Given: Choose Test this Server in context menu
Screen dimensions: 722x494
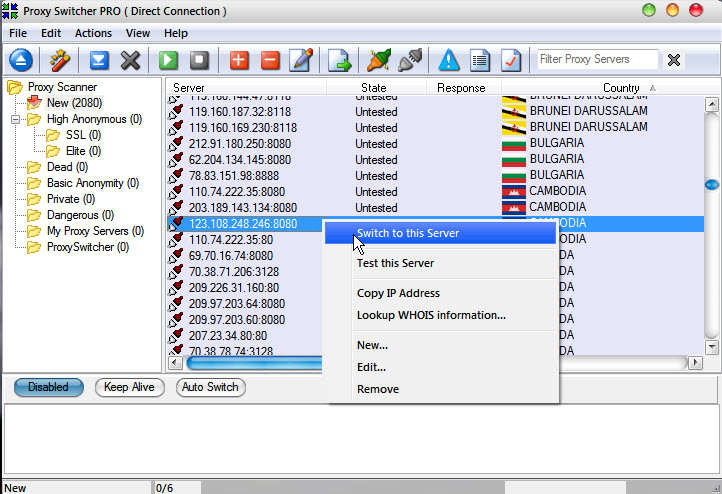Looking at the screenshot, I should (440, 263).
